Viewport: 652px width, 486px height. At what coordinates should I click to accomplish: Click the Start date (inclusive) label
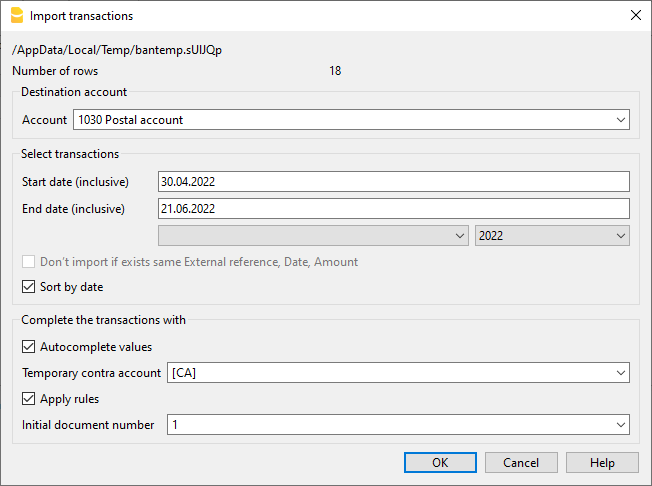75,182
